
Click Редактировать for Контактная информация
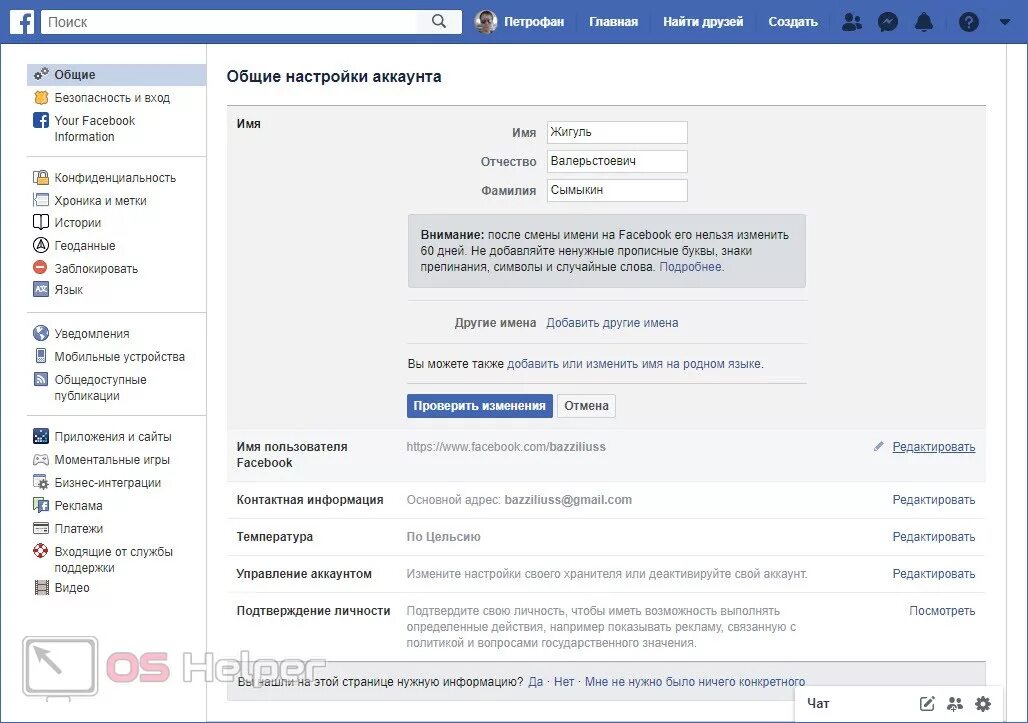(934, 500)
